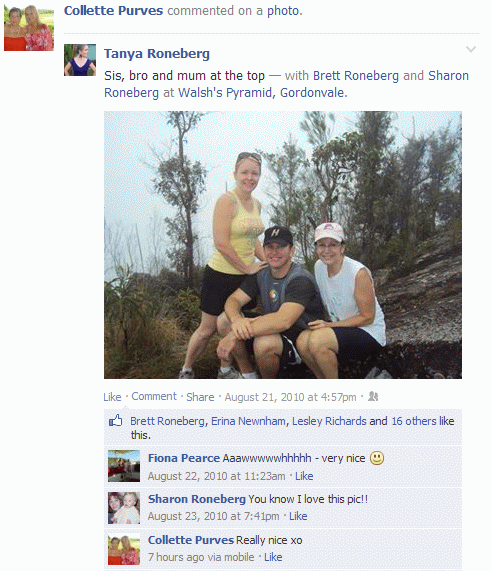The image size is (492, 571).
Task: Open Fiona Pearce's comment avatar
Action: point(124,466)
